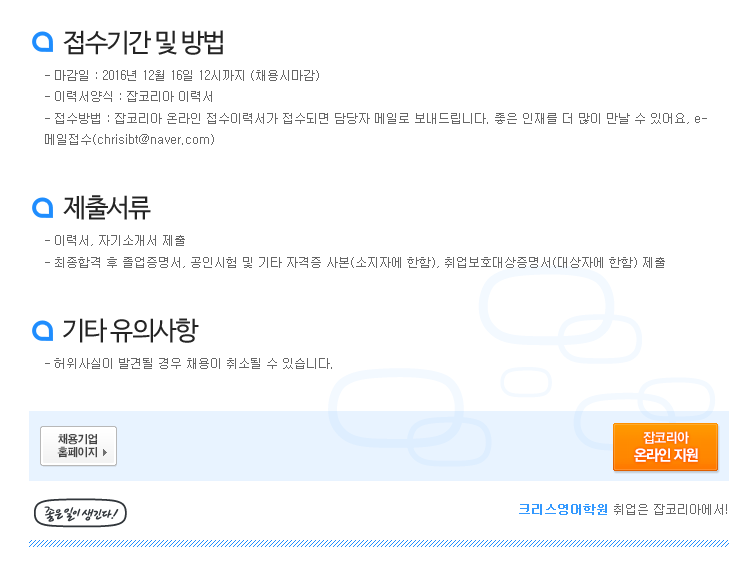Open the 크리스영어학원 link

(x=563, y=509)
